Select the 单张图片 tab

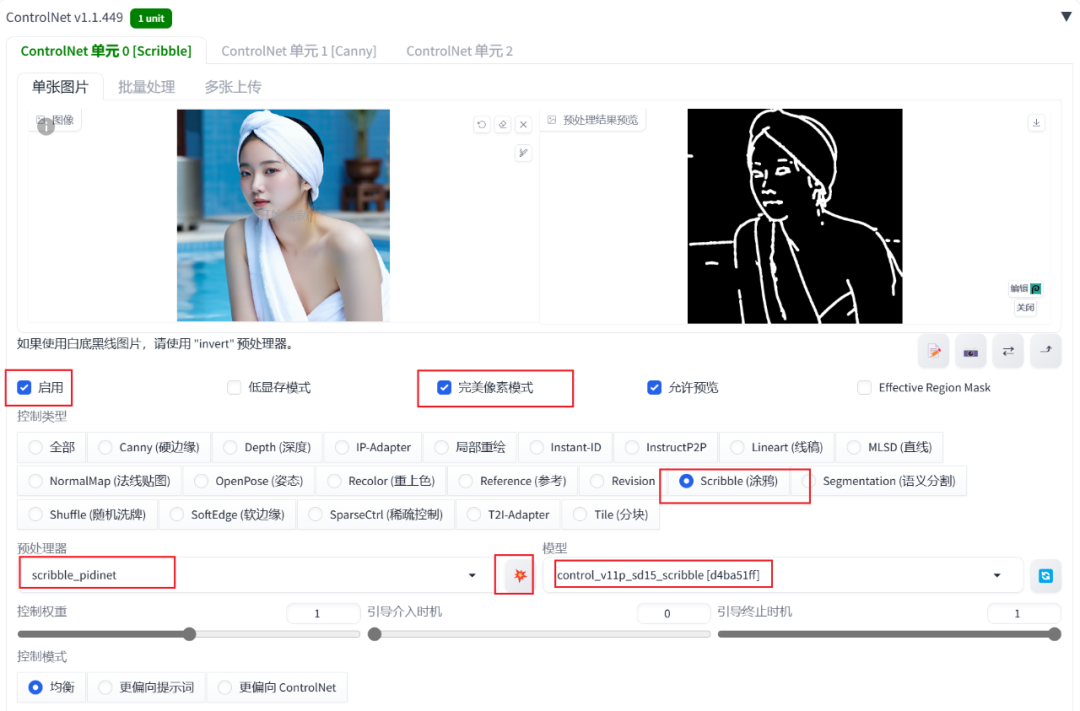click(x=61, y=87)
